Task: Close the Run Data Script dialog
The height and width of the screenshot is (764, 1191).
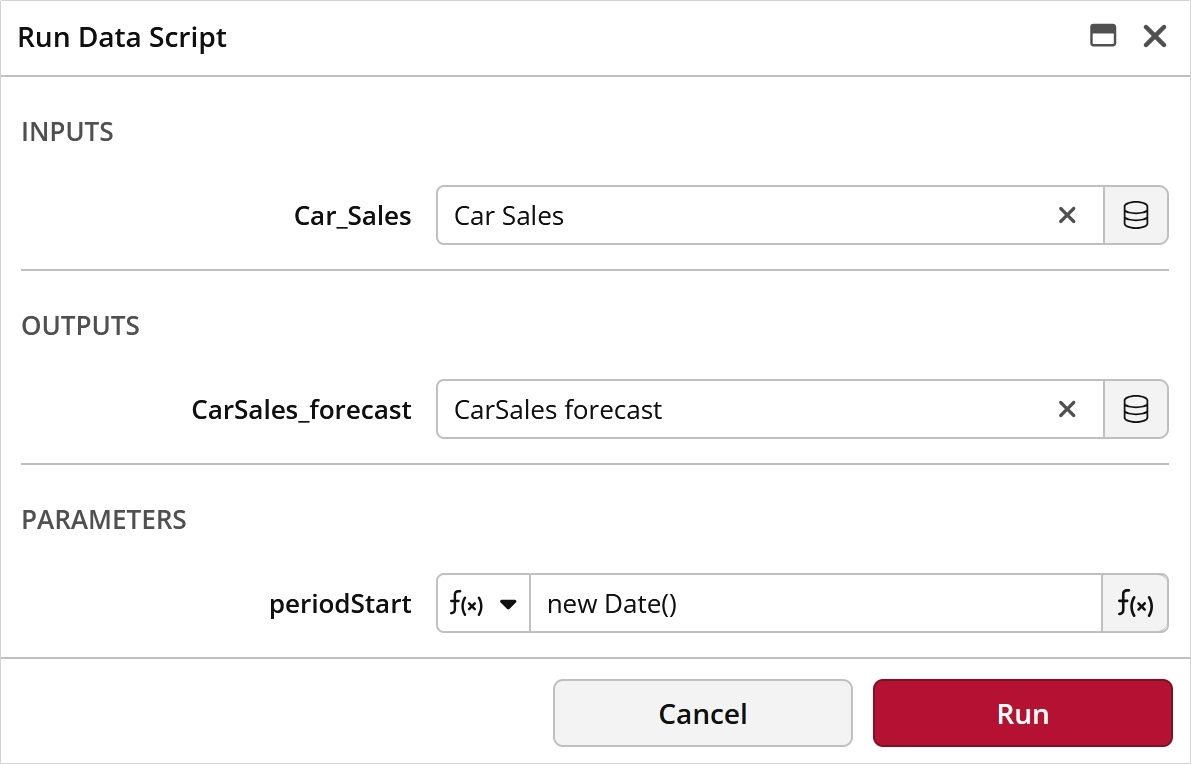Action: click(1155, 36)
